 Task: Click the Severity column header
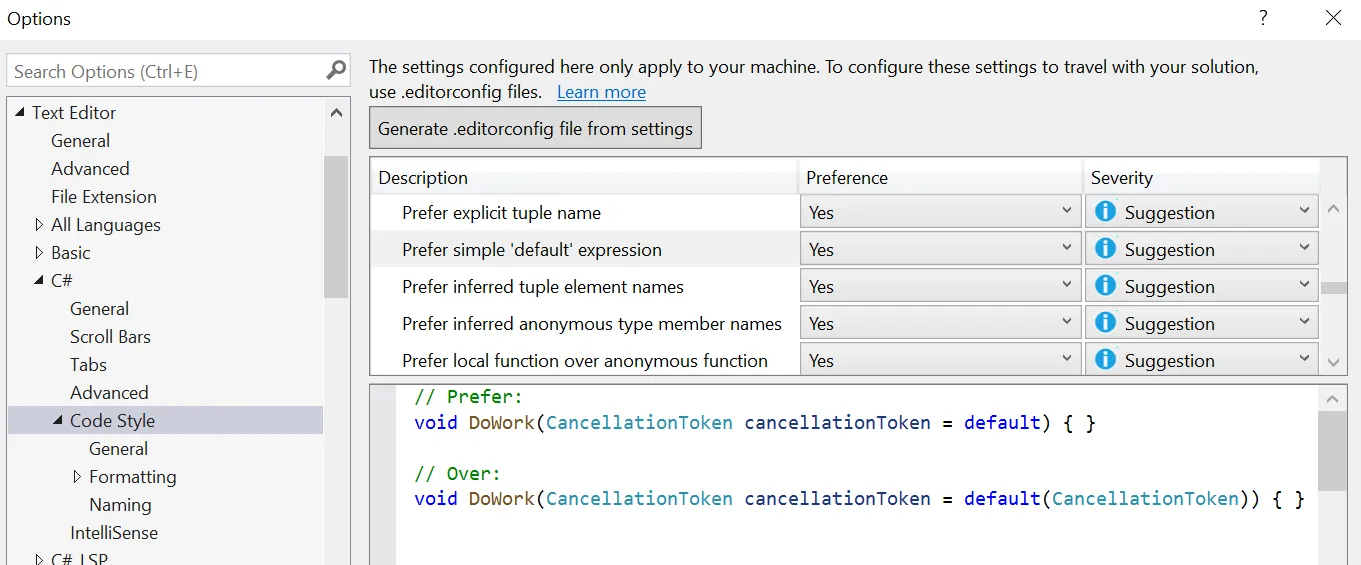point(1121,178)
